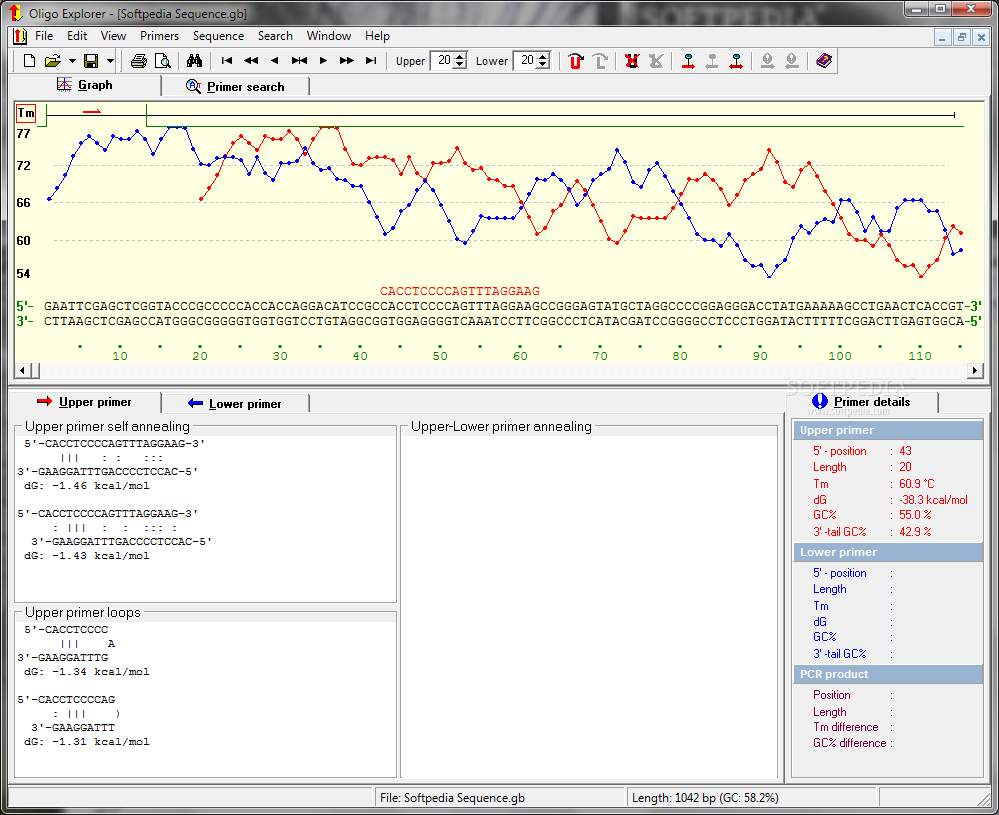Click the Oligo Explorer document icon in menu bar
This screenshot has width=999, height=815.
tap(20, 36)
